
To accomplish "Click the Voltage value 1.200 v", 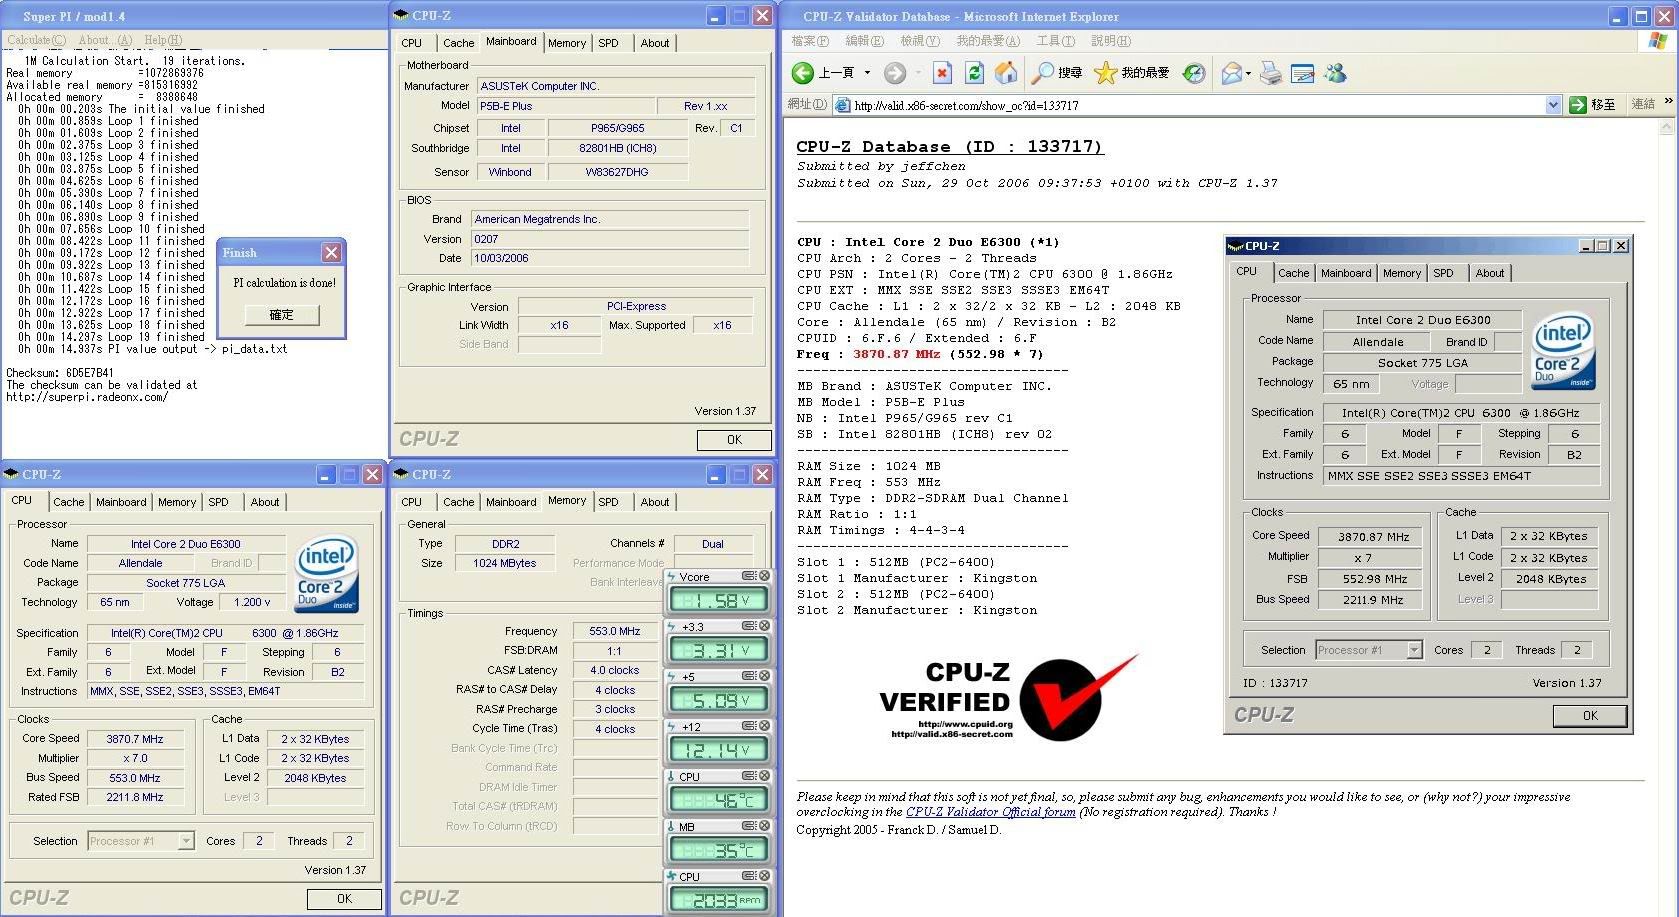I will (x=251, y=602).
